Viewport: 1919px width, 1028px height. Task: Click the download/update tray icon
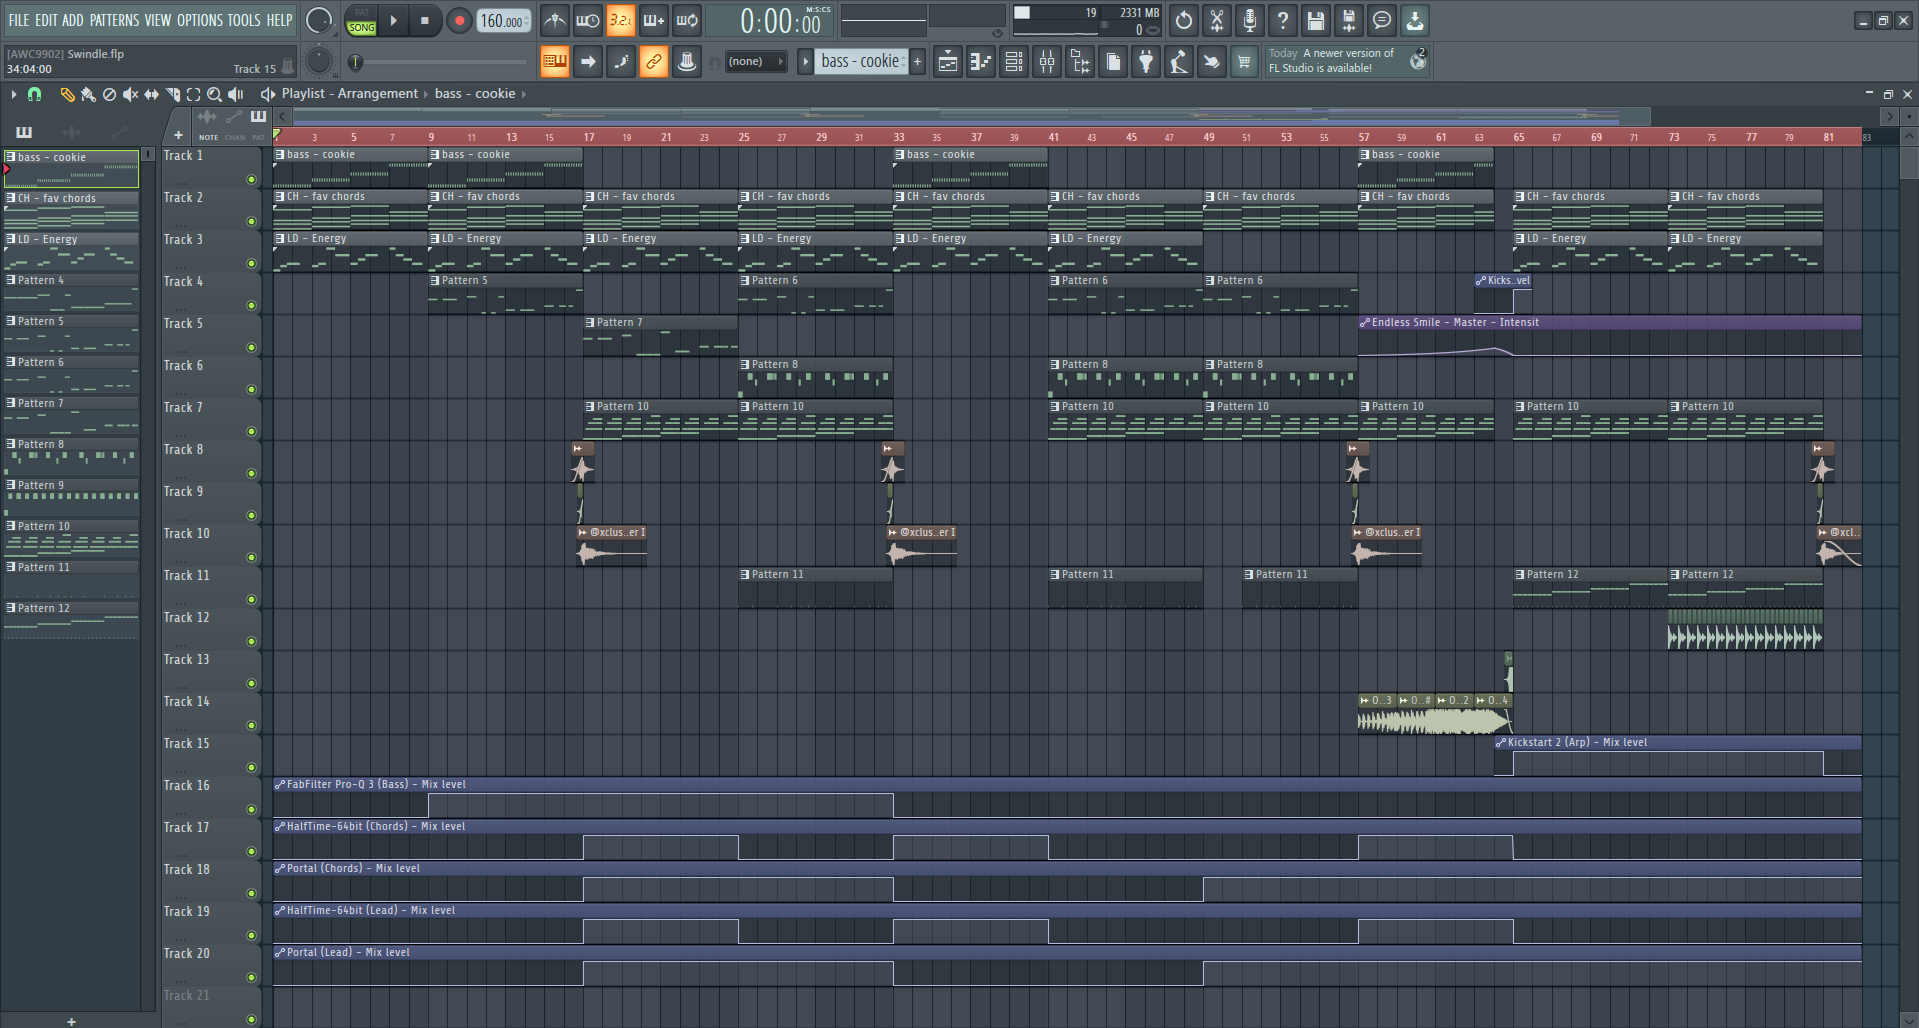[x=1415, y=20]
